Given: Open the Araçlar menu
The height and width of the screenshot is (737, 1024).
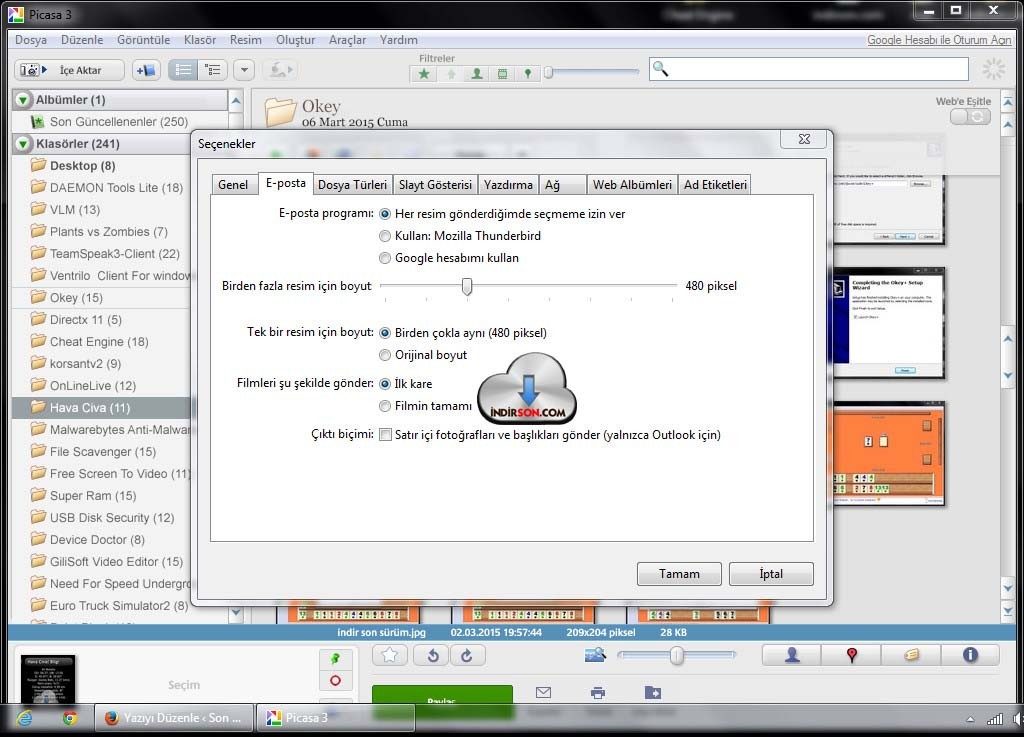Looking at the screenshot, I should [x=347, y=40].
